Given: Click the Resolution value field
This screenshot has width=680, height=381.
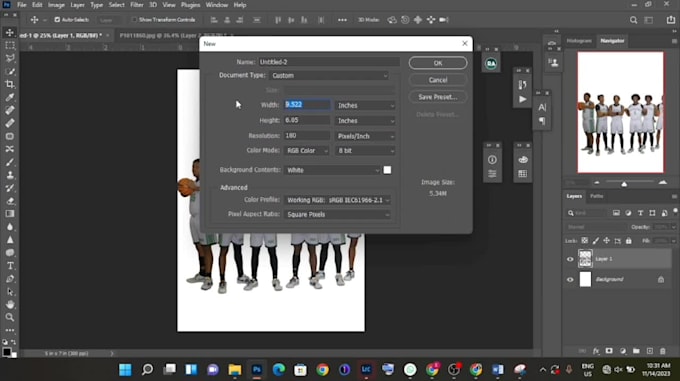Looking at the screenshot, I should 307,136.
